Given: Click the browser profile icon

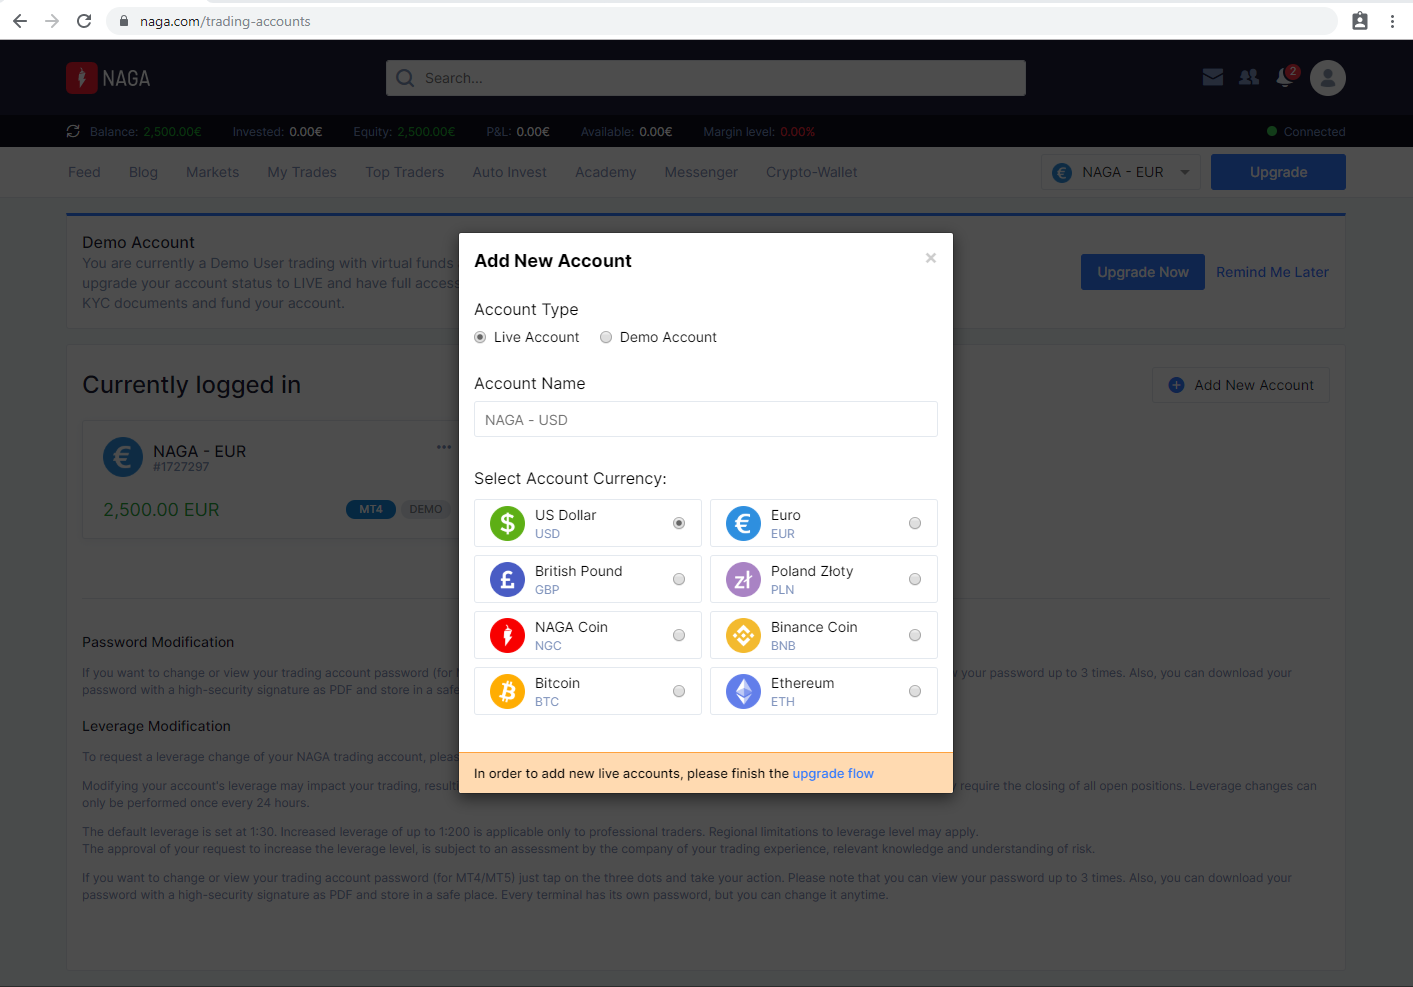Looking at the screenshot, I should (1360, 21).
